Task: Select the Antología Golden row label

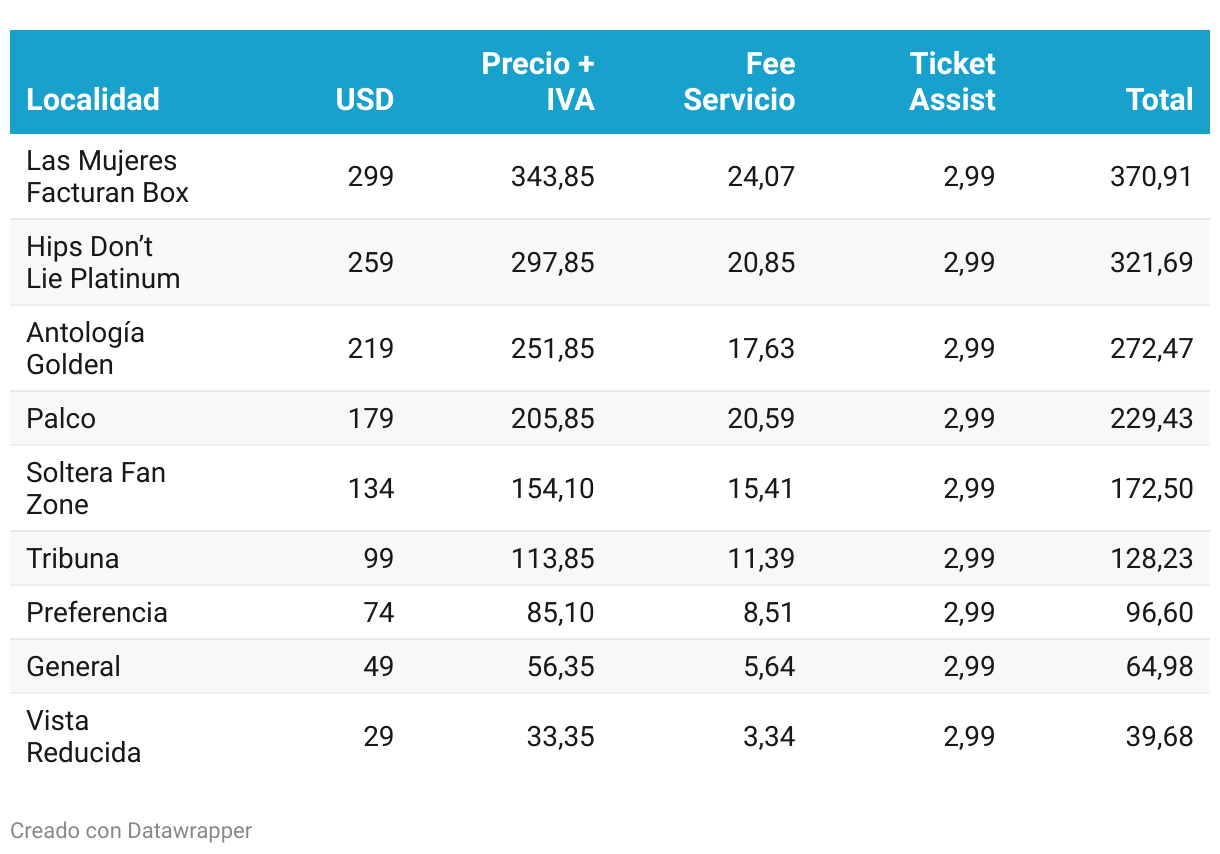Action: pyautogui.click(x=85, y=349)
